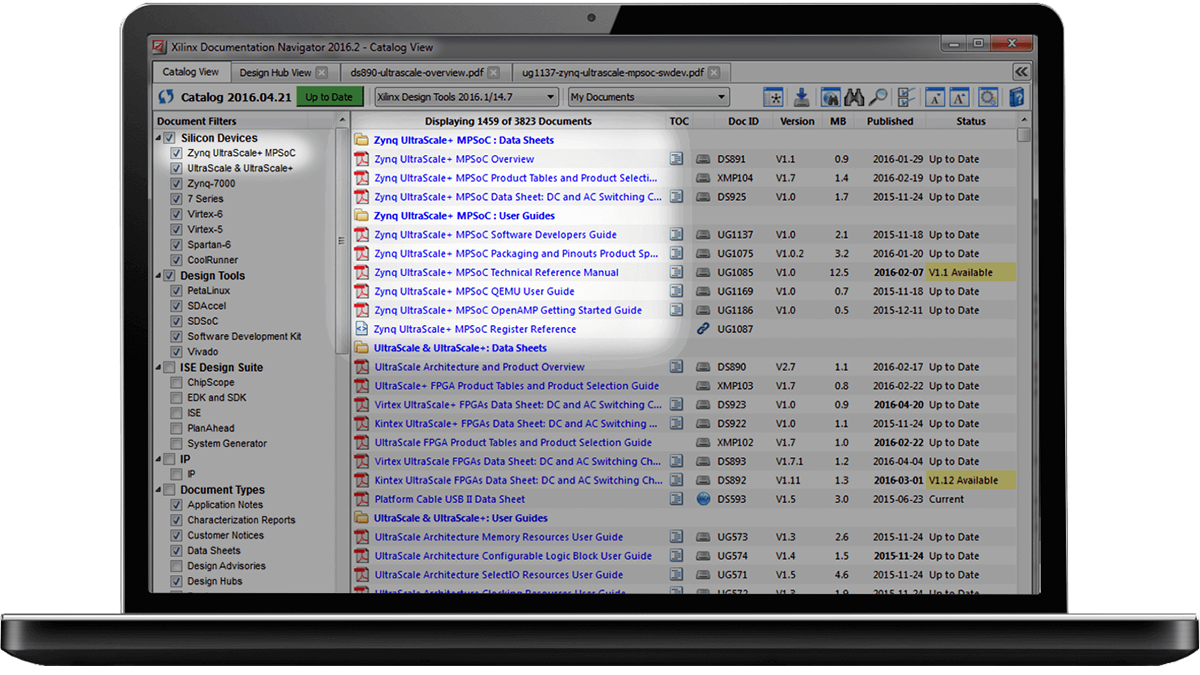Collapse the ISE Design Suite tree group
This screenshot has height=675, width=1200.
[158, 368]
